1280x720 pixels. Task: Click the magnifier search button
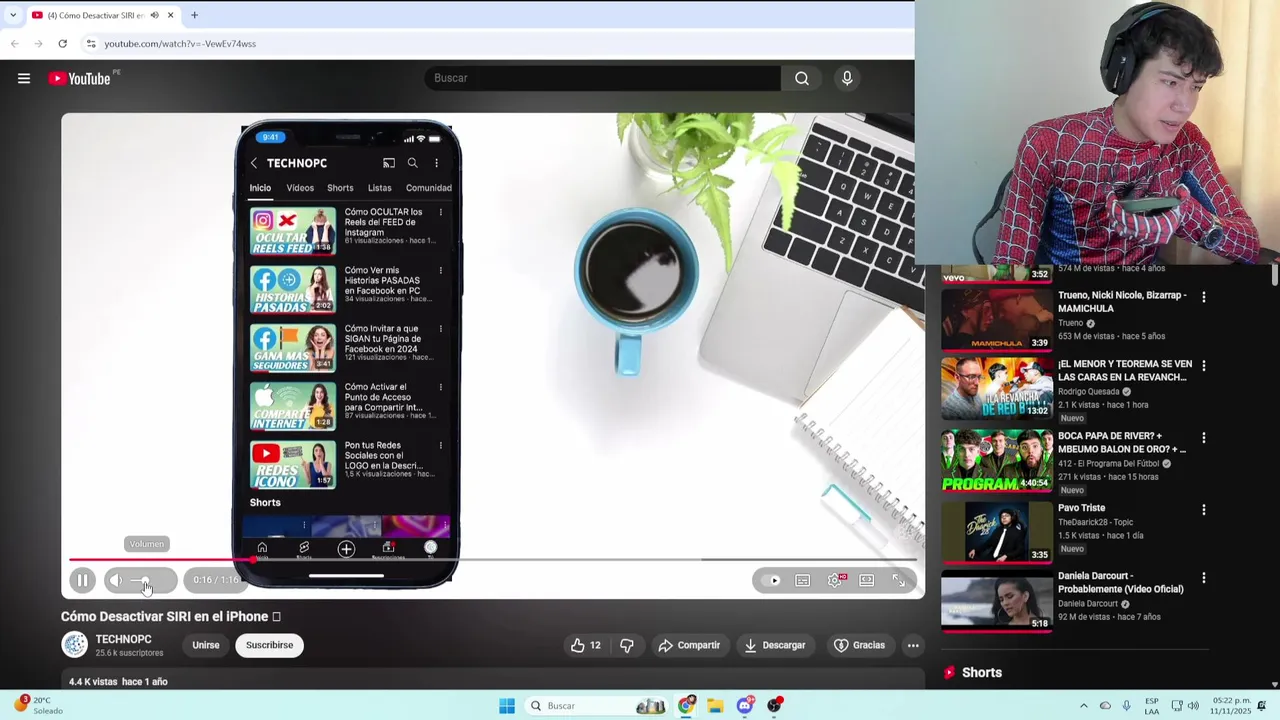coord(802,78)
